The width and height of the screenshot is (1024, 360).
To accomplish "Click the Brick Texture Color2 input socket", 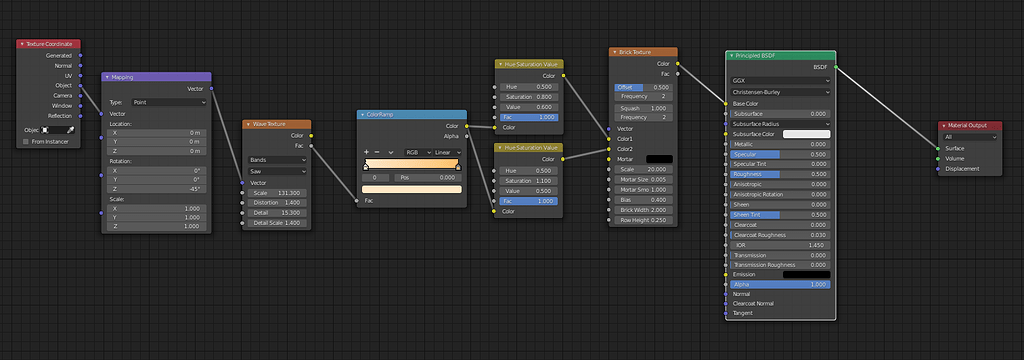I will pos(609,149).
